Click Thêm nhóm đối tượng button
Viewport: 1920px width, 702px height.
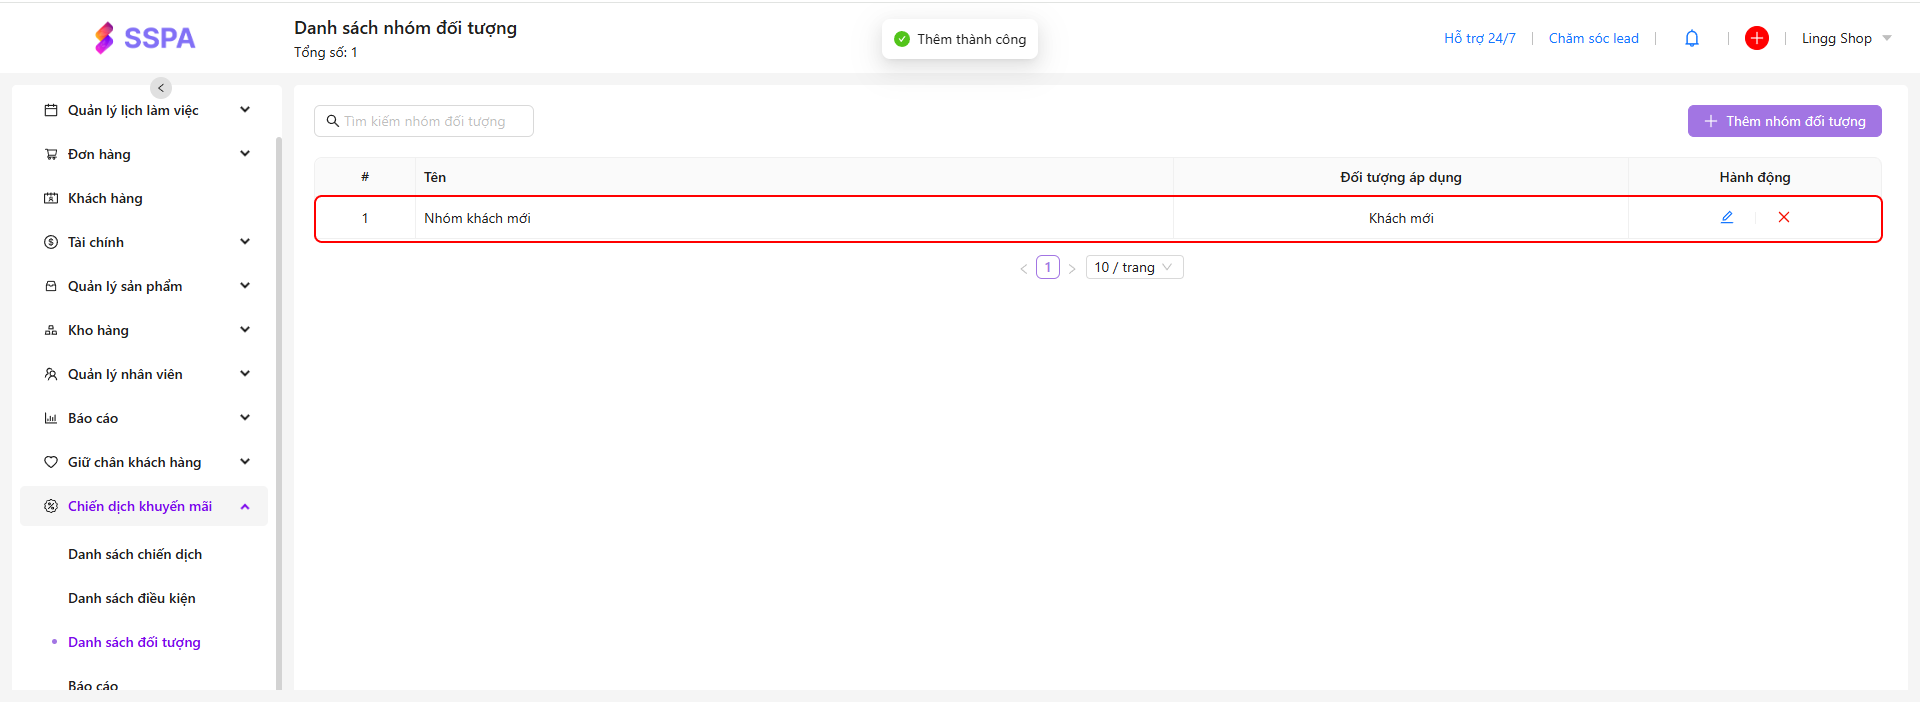pos(1784,121)
